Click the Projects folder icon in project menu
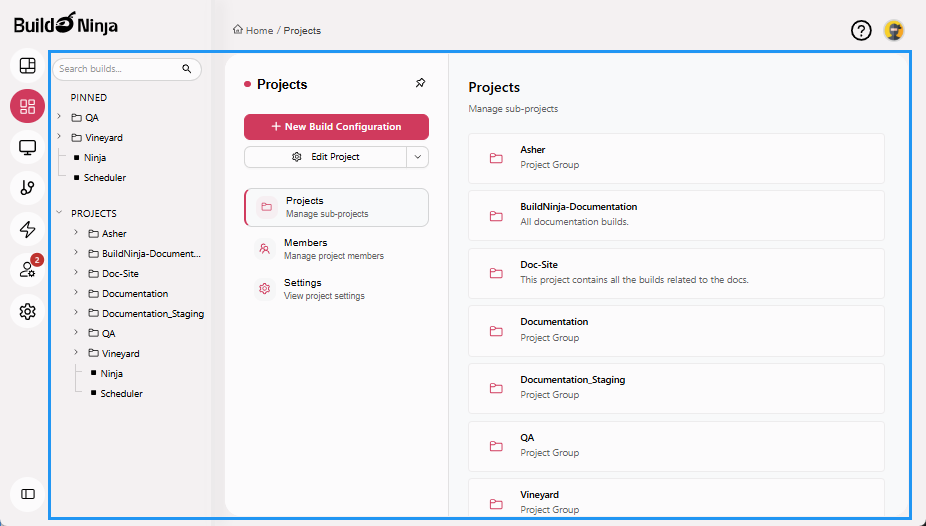This screenshot has height=526, width=926. click(267, 207)
